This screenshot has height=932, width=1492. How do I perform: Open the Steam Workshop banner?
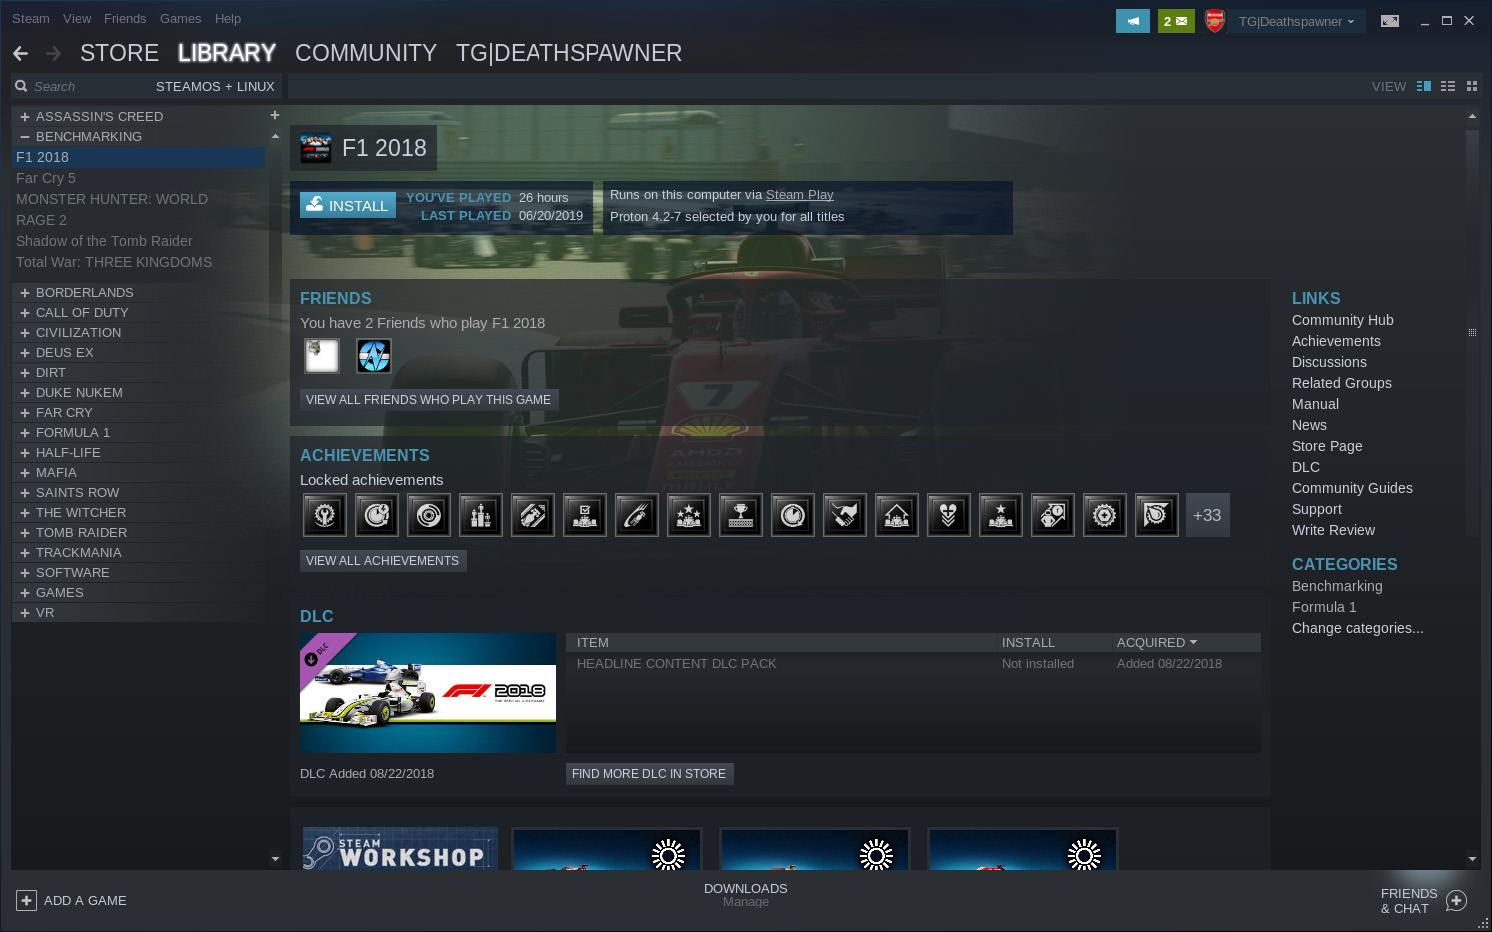pyautogui.click(x=400, y=848)
